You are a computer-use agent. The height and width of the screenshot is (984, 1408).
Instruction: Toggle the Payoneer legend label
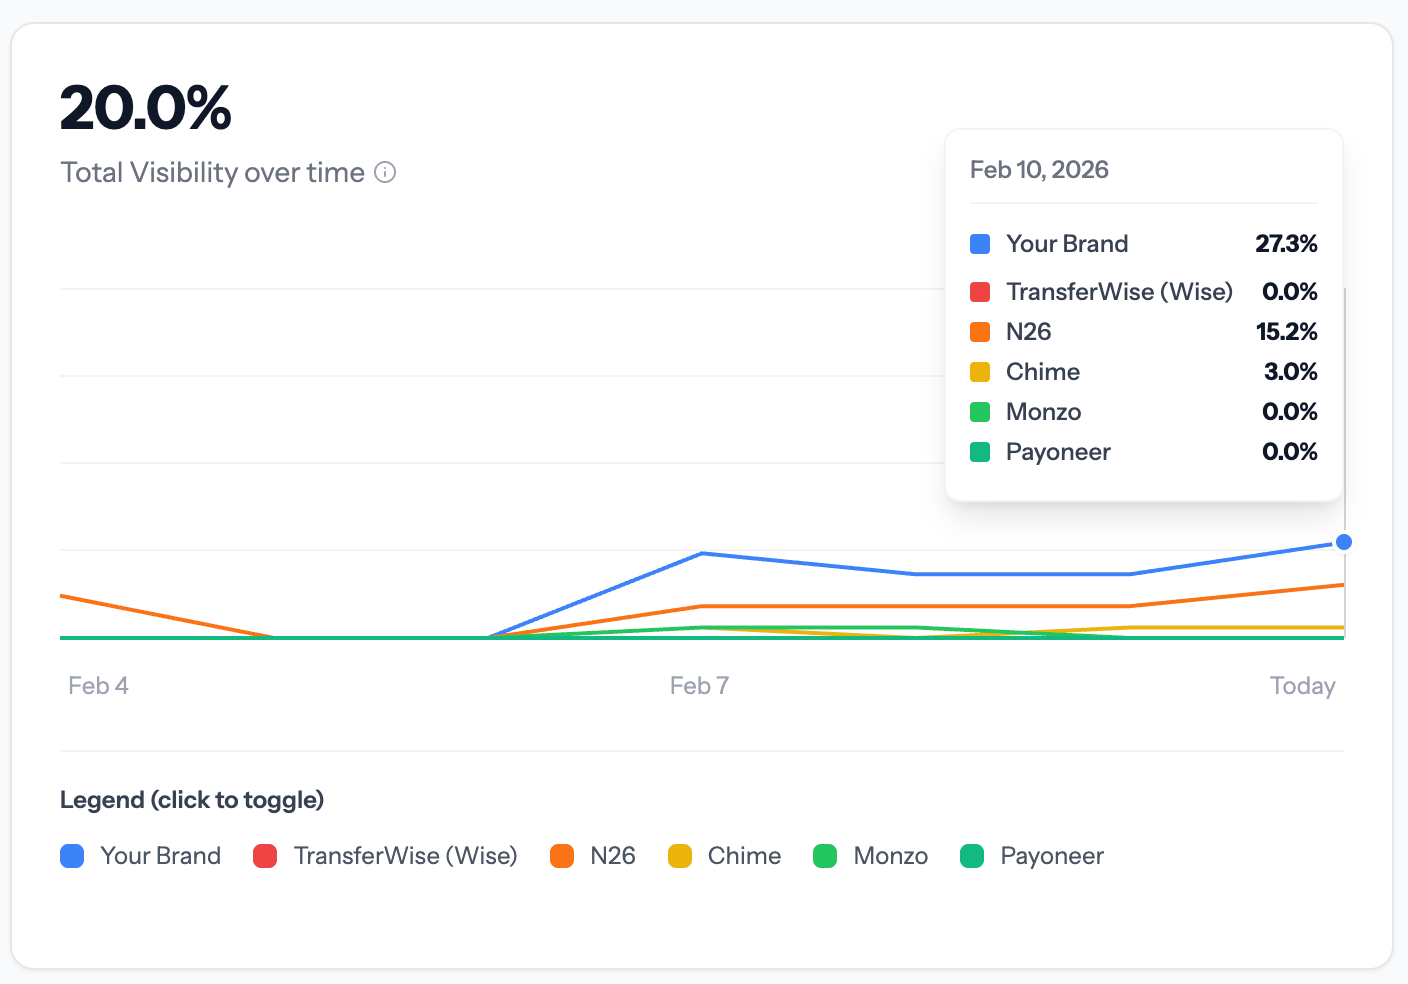(x=1052, y=856)
